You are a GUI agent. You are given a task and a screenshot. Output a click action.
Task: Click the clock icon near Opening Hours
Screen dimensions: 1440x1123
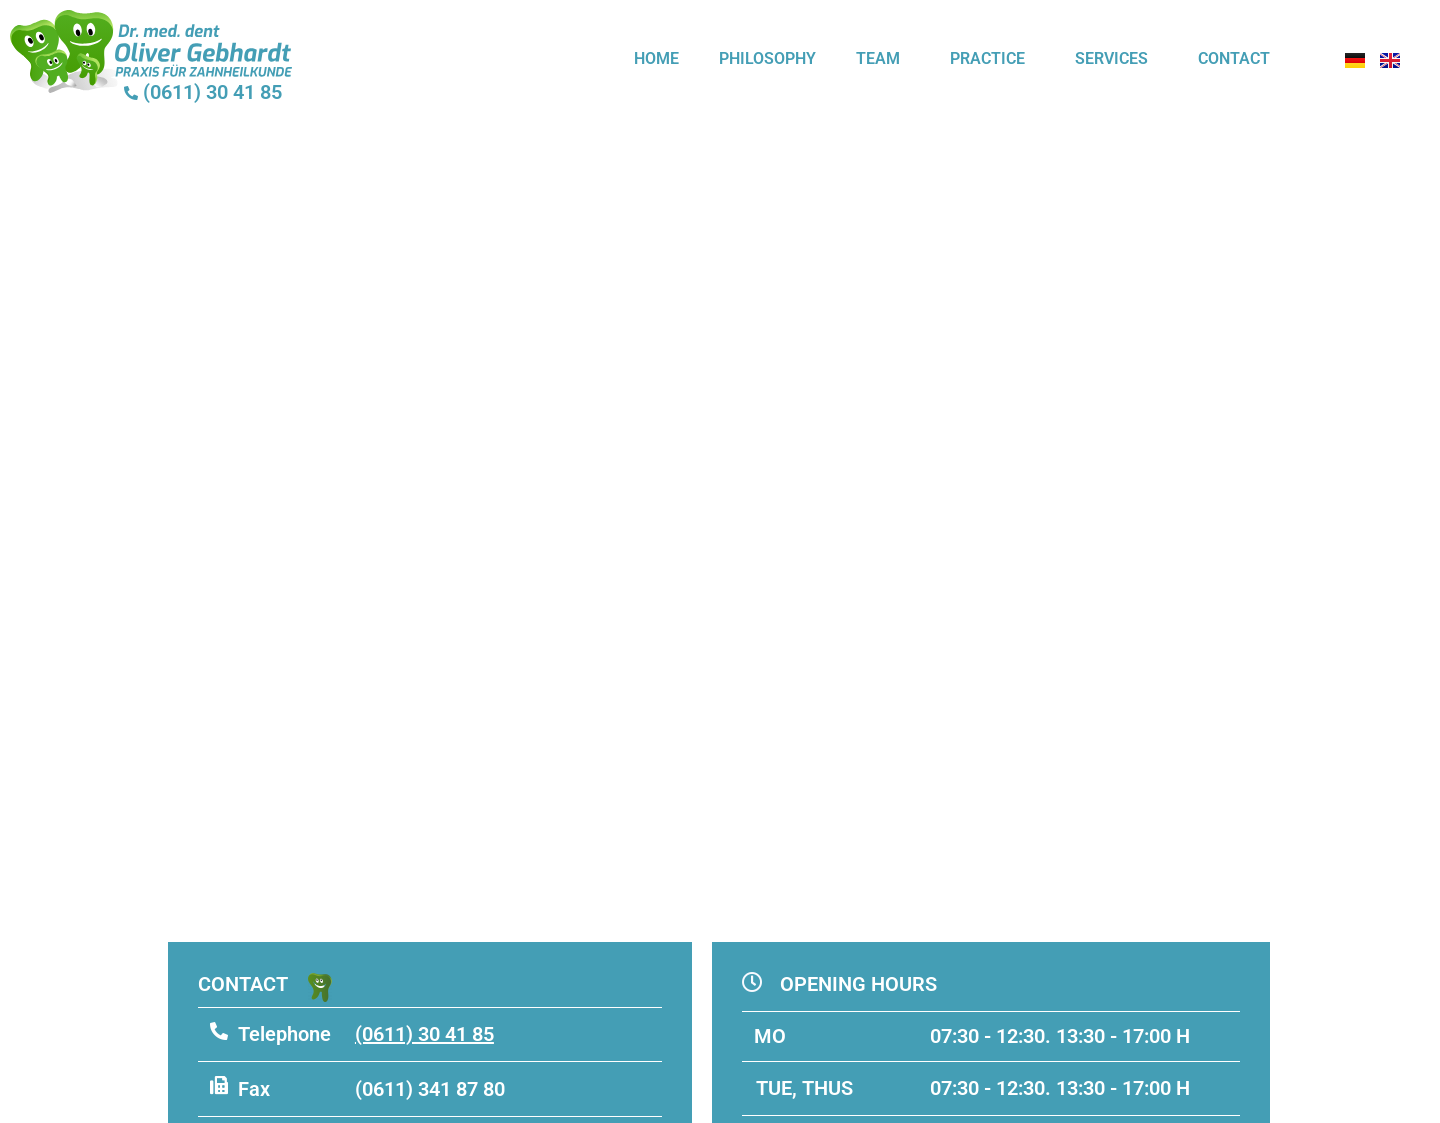tap(752, 982)
